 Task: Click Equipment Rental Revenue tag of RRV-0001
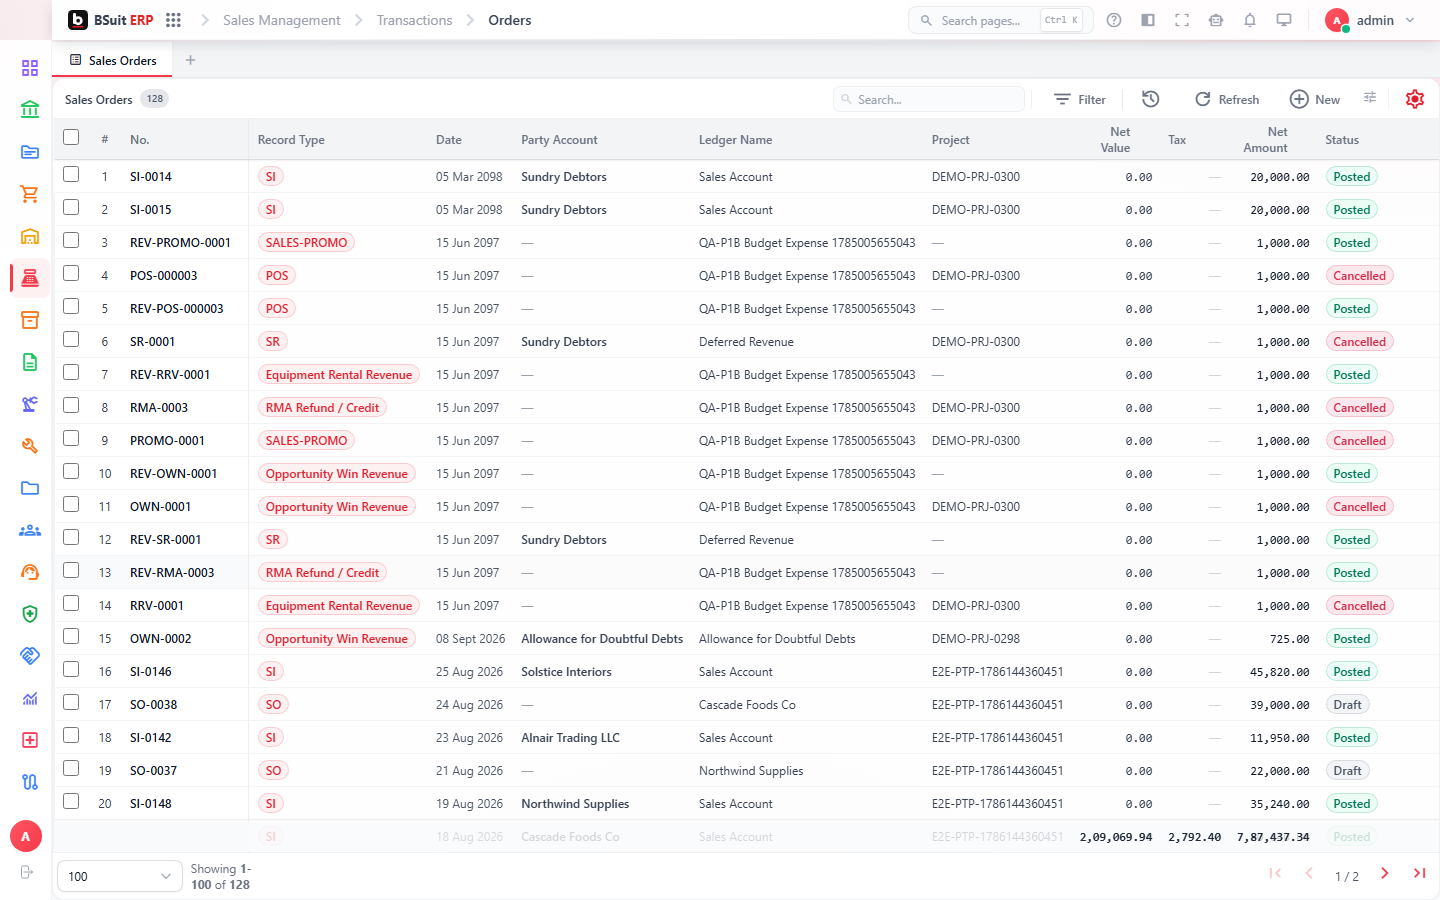tap(339, 606)
